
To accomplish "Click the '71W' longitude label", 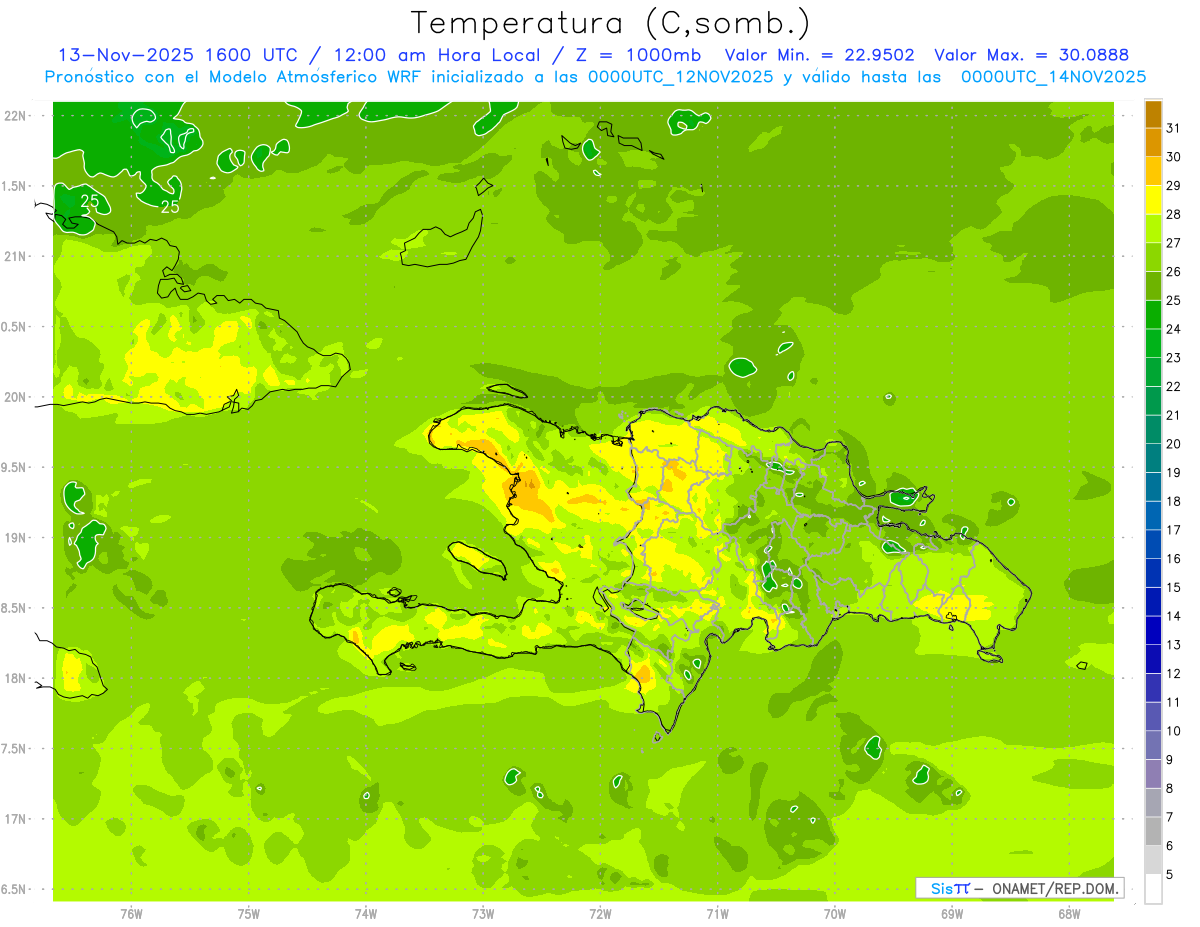I will point(717,913).
